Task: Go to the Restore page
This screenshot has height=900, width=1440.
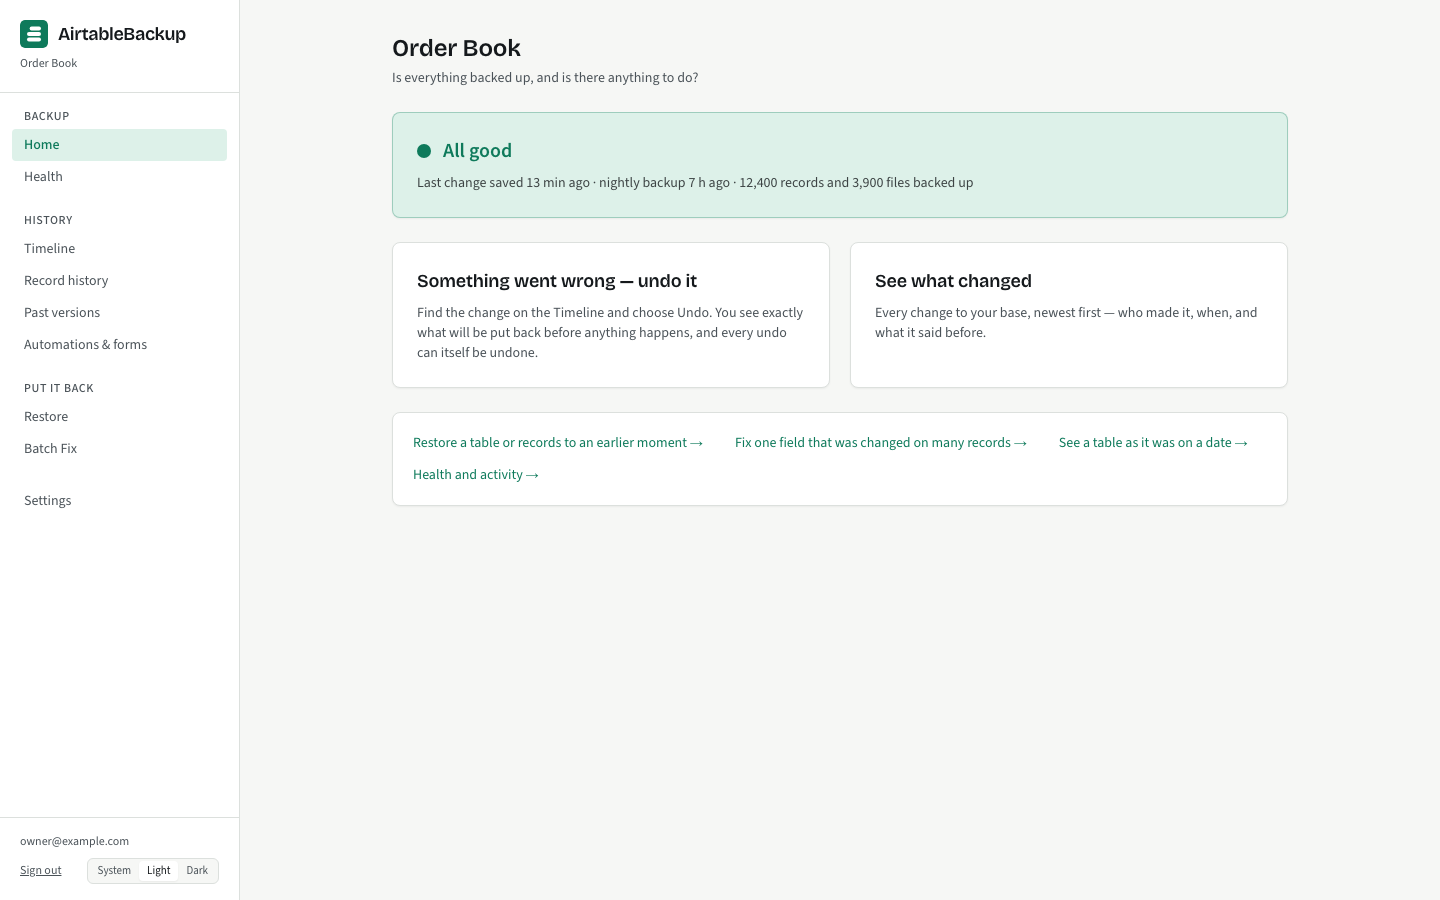Action: 119,417
